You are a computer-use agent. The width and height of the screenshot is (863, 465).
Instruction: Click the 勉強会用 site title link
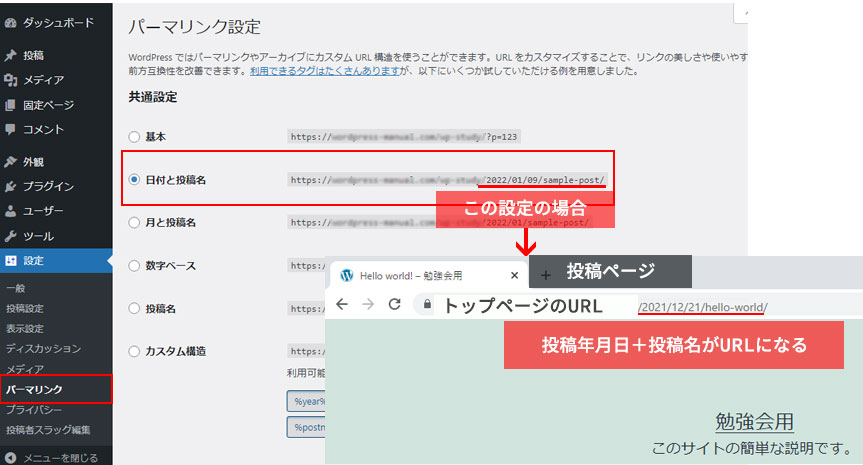coord(755,422)
